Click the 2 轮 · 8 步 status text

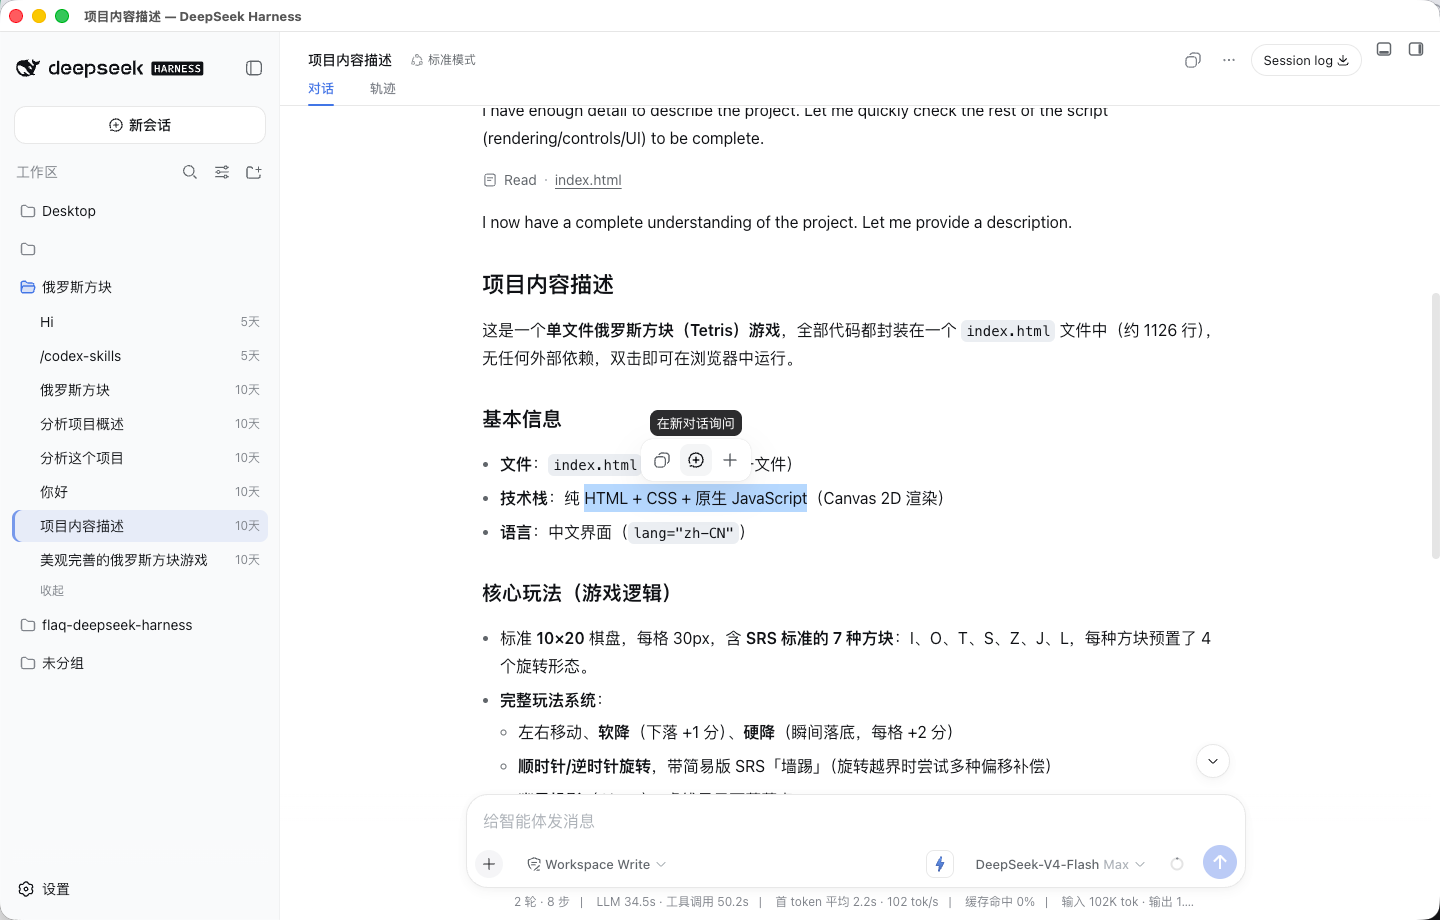coord(542,902)
